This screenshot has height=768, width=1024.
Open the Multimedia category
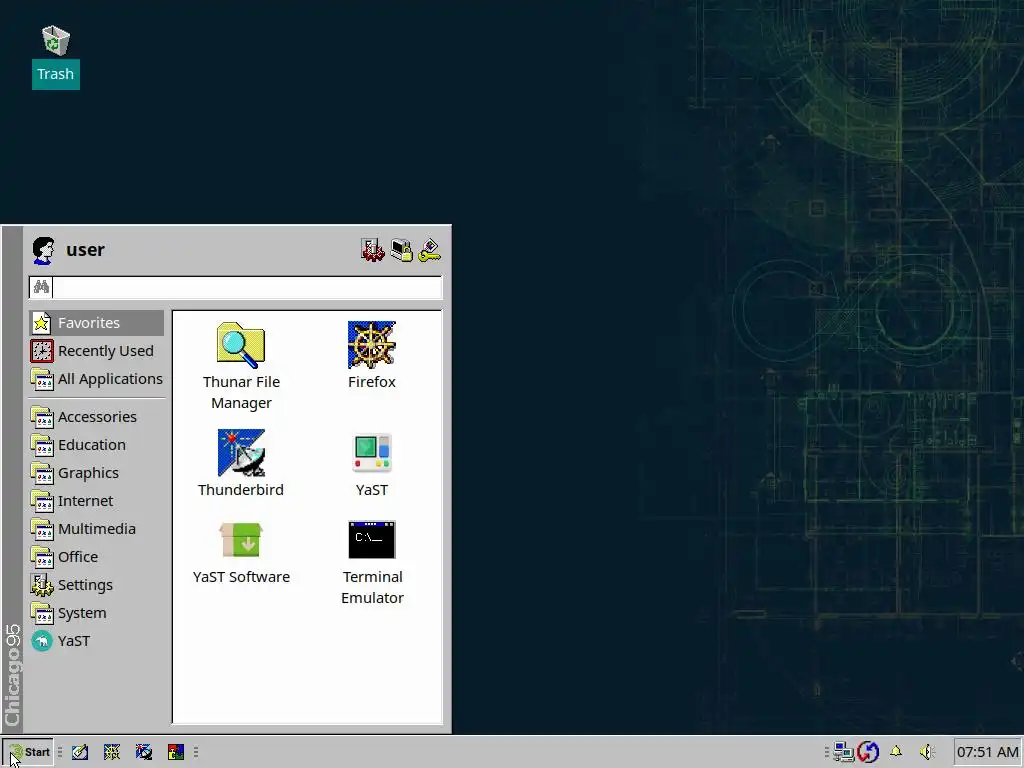point(96,529)
